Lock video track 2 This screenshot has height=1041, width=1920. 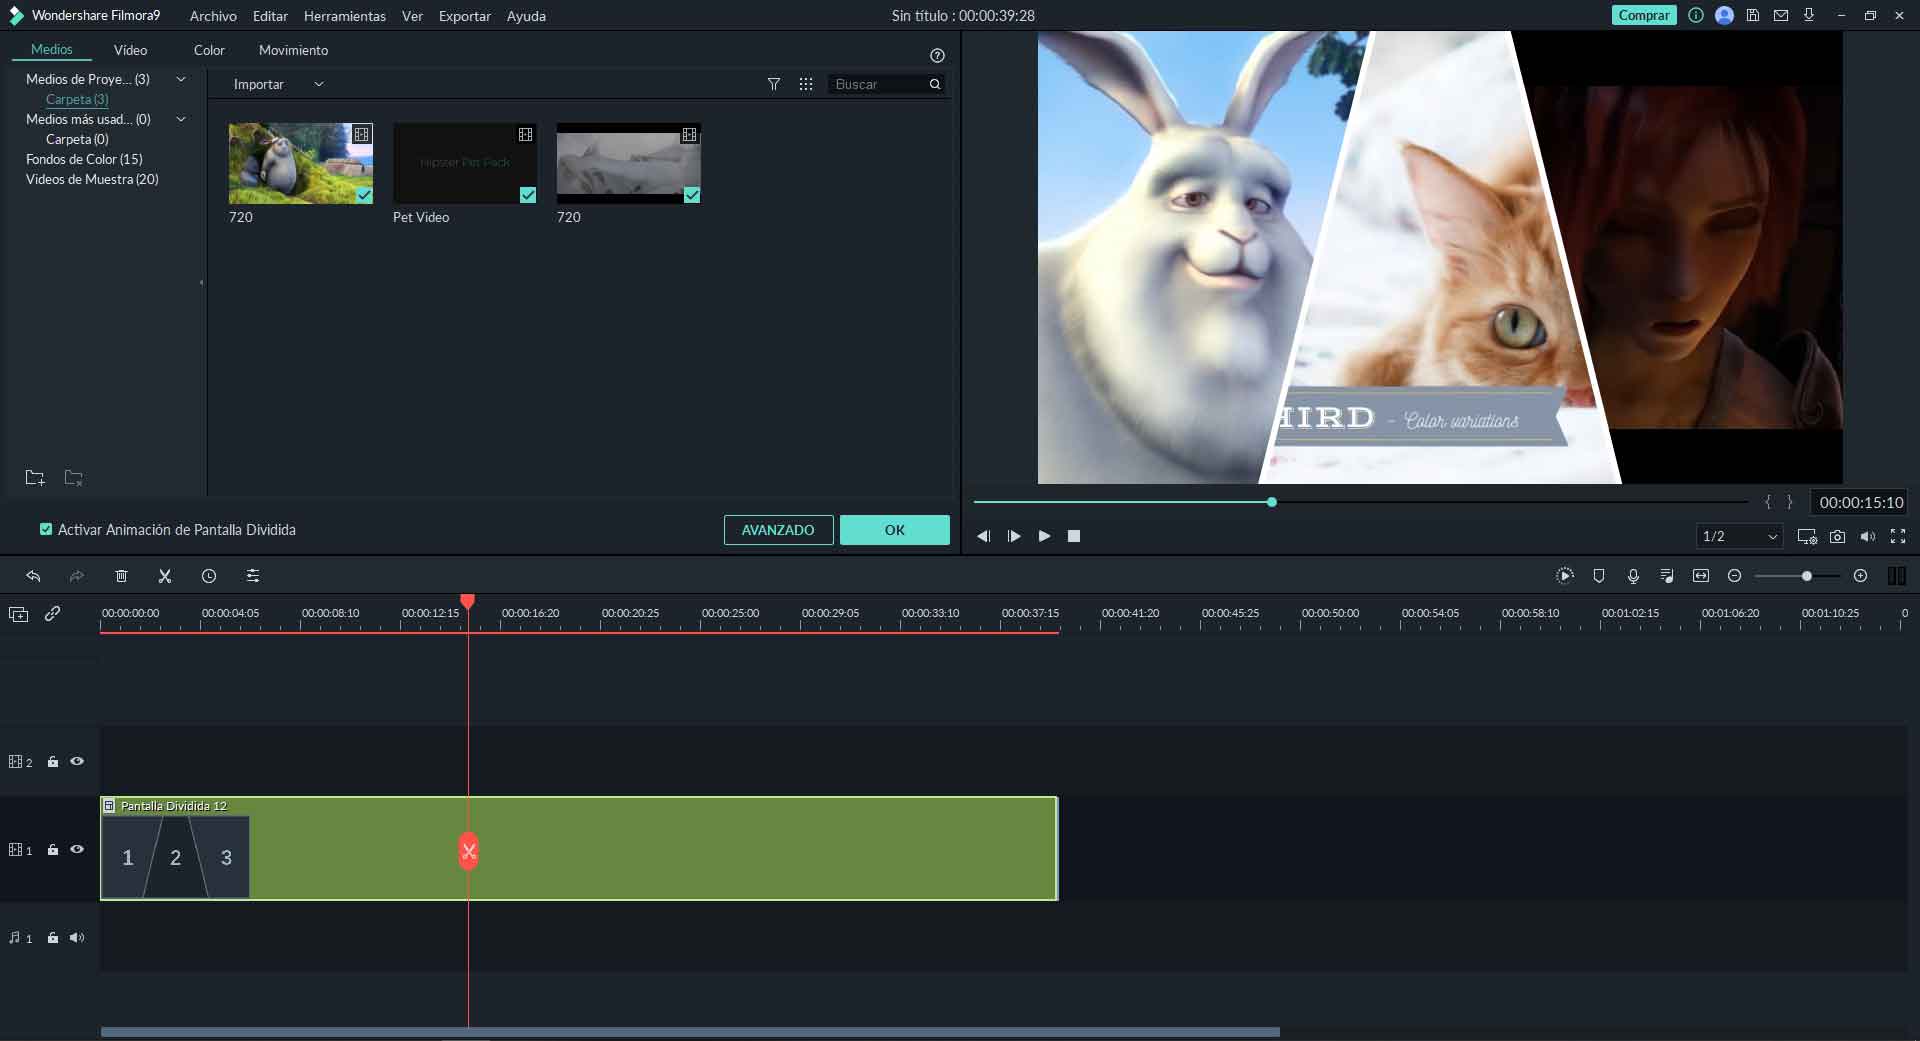(53, 762)
